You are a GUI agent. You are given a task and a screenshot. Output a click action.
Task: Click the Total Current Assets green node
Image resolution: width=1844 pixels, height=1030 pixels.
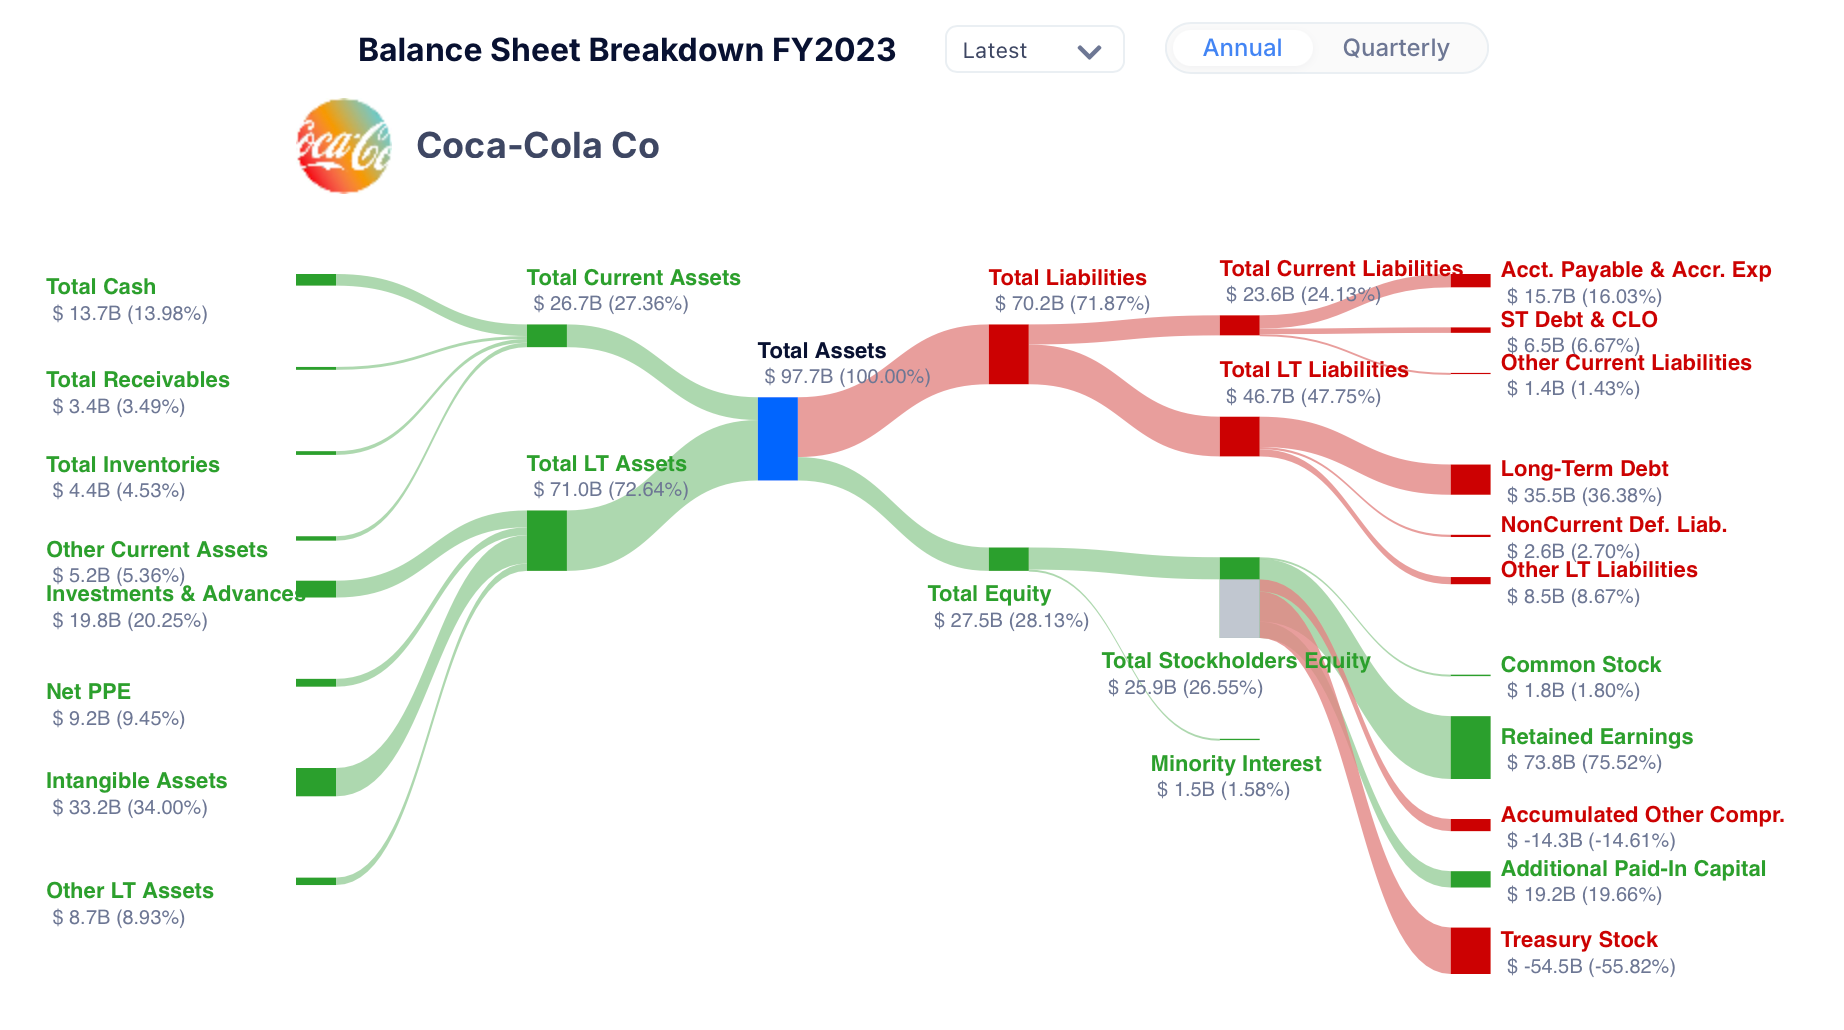tap(546, 336)
